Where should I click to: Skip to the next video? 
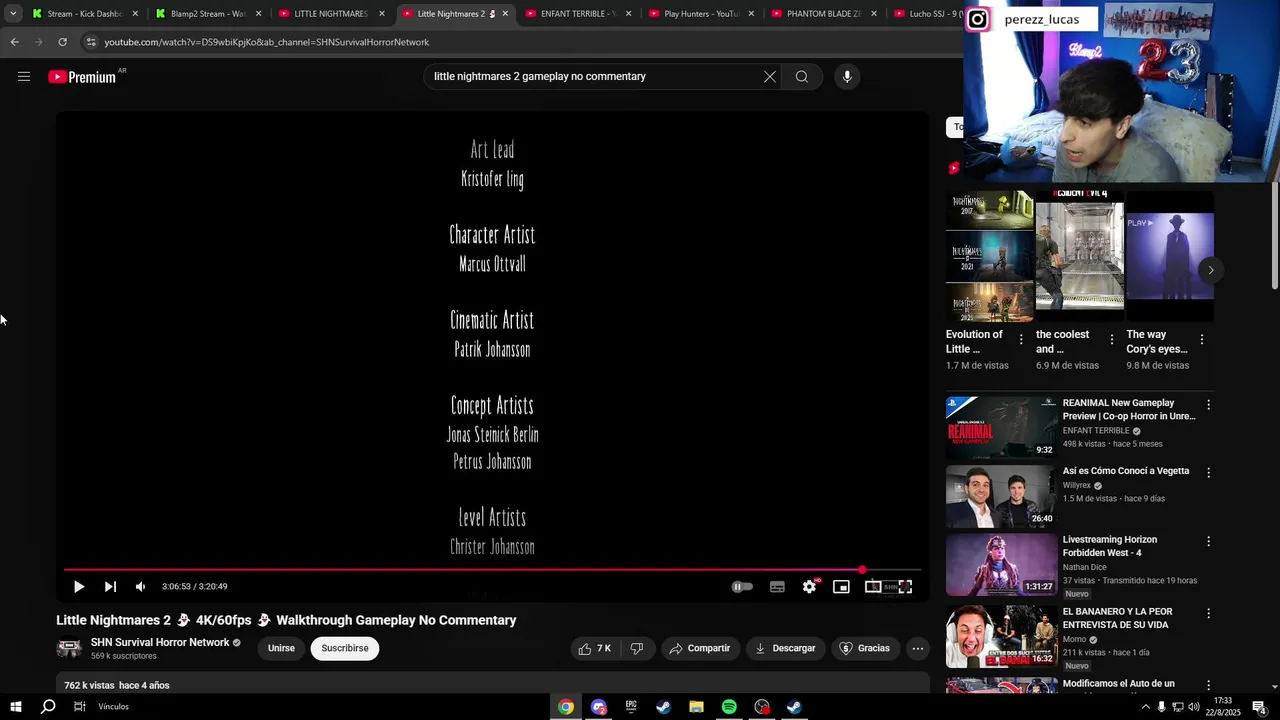coord(110,587)
